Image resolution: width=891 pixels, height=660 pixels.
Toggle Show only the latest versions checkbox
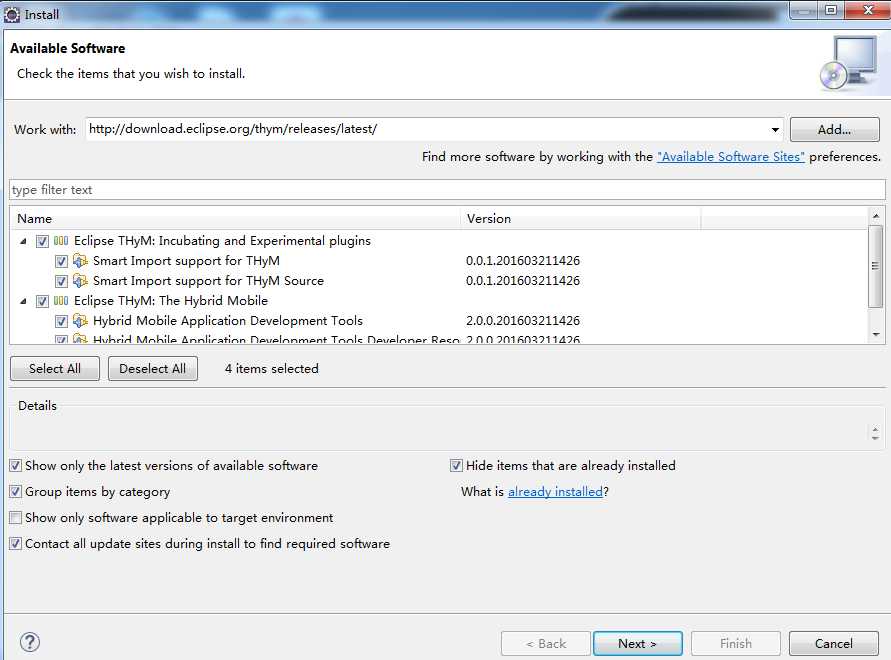16,466
